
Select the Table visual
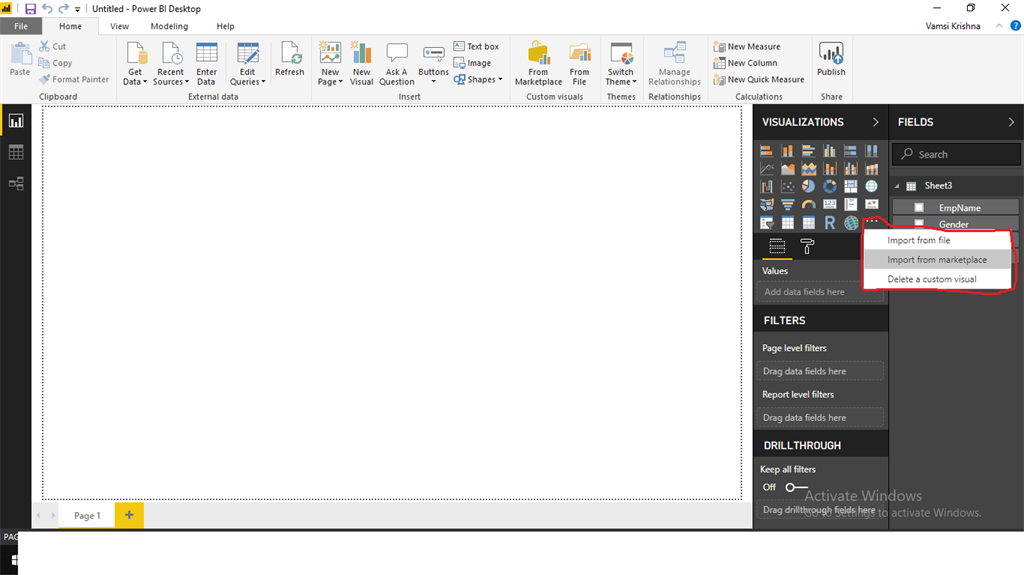(x=788, y=223)
